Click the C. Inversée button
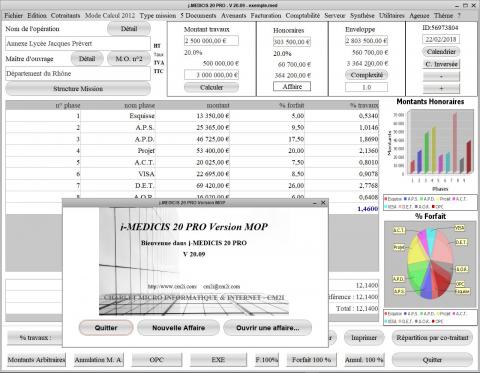 click(x=441, y=64)
